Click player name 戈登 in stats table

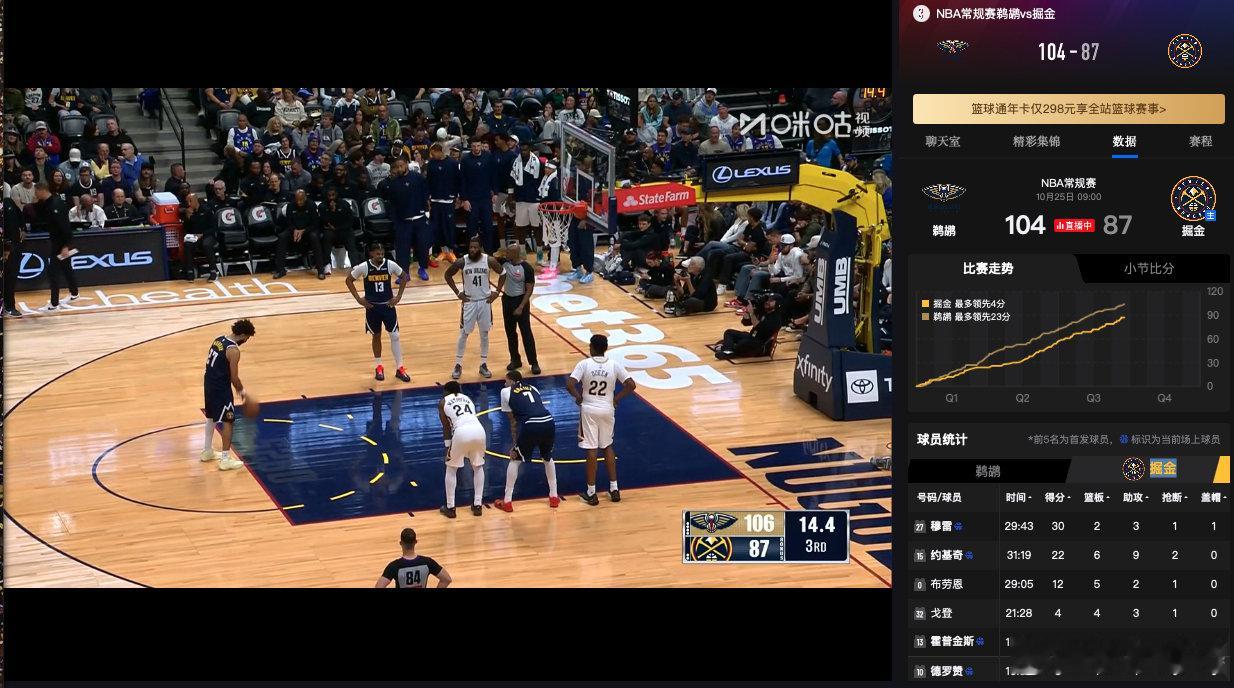(942, 613)
